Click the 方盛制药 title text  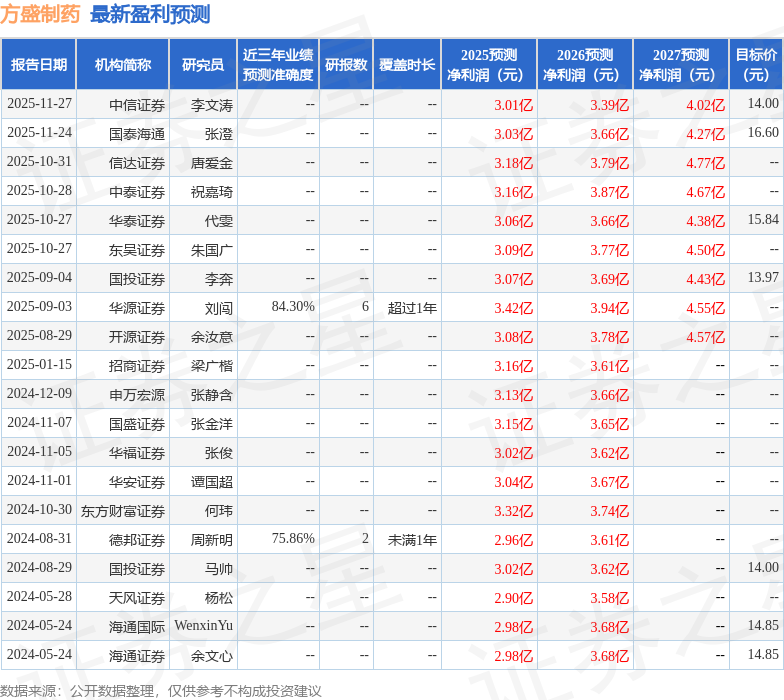(x=40, y=14)
